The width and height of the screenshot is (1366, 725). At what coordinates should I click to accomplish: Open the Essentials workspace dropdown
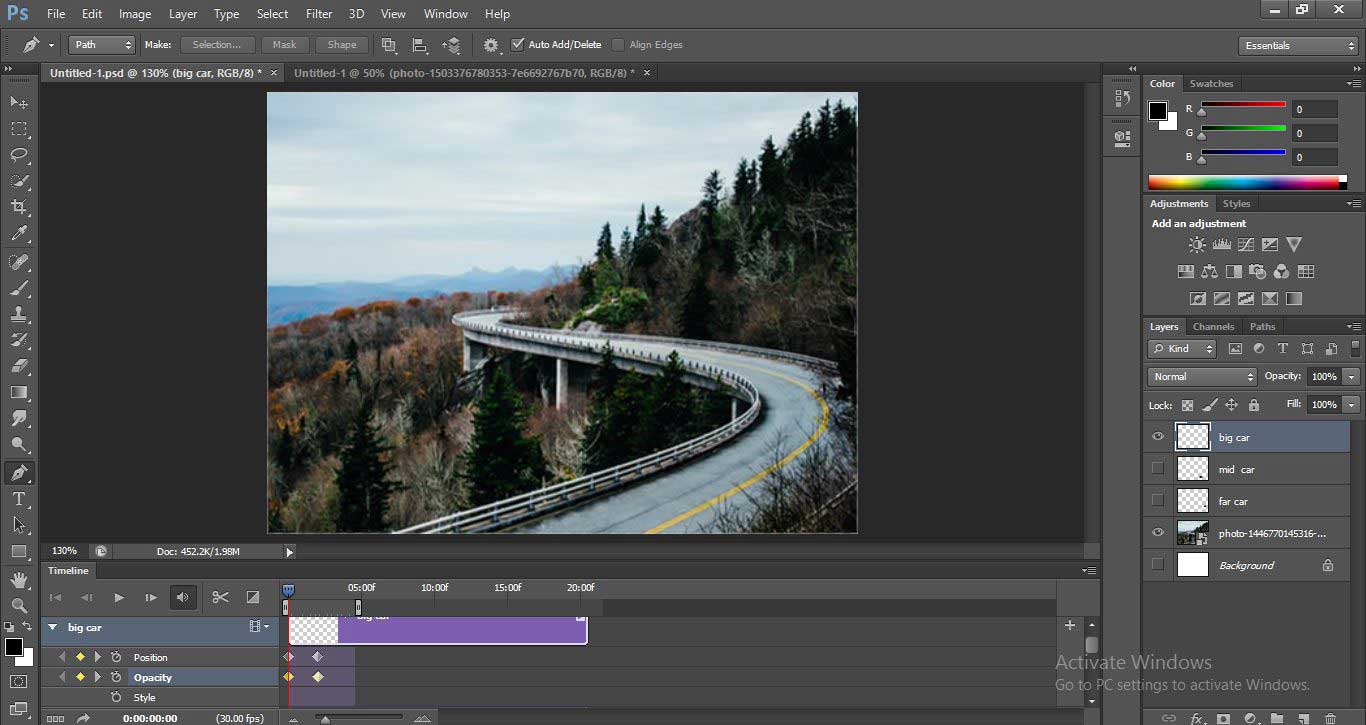tap(1297, 46)
